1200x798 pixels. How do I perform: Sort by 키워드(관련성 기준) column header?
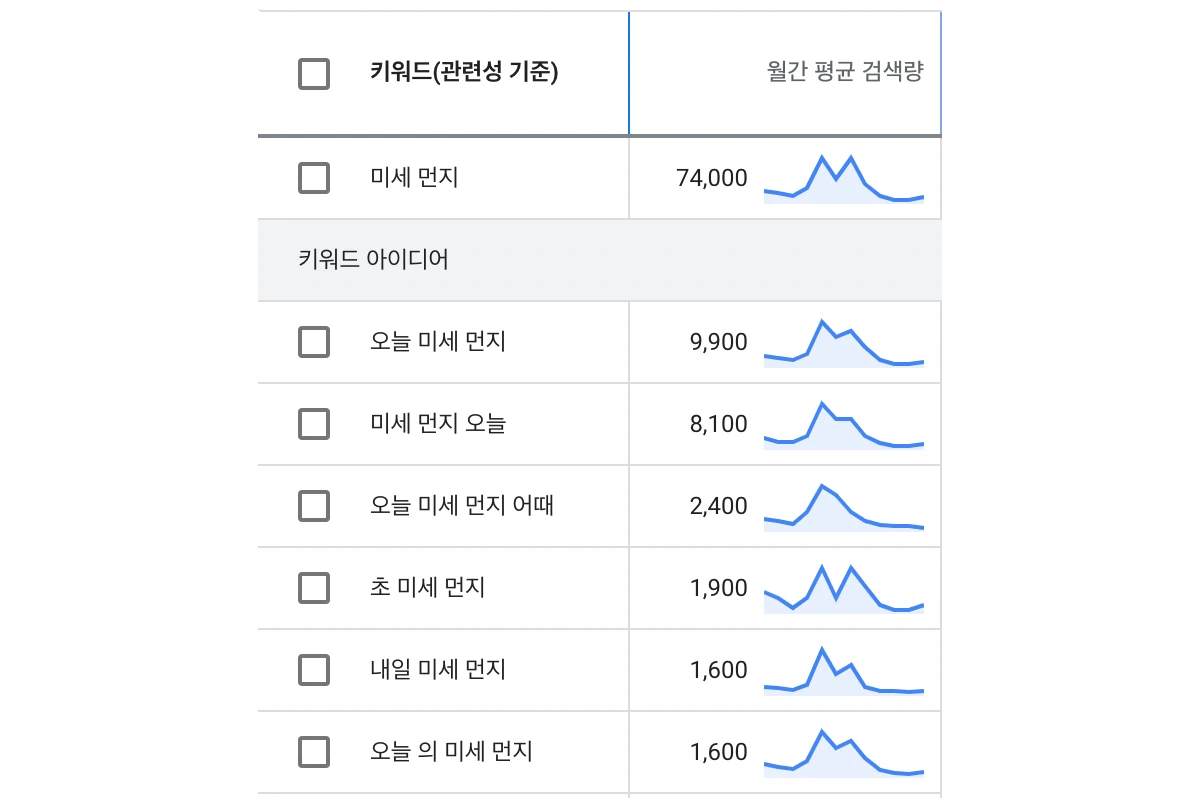[x=464, y=73]
